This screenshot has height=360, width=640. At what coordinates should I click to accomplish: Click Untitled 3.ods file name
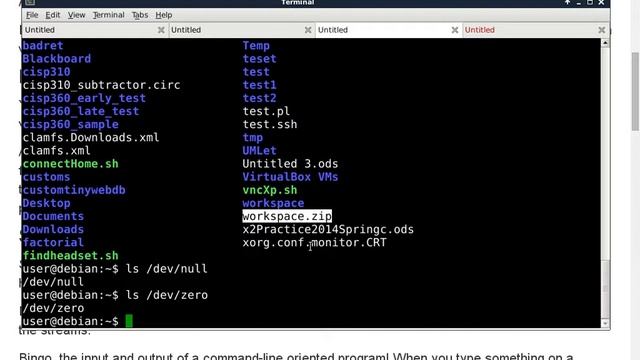pos(290,164)
